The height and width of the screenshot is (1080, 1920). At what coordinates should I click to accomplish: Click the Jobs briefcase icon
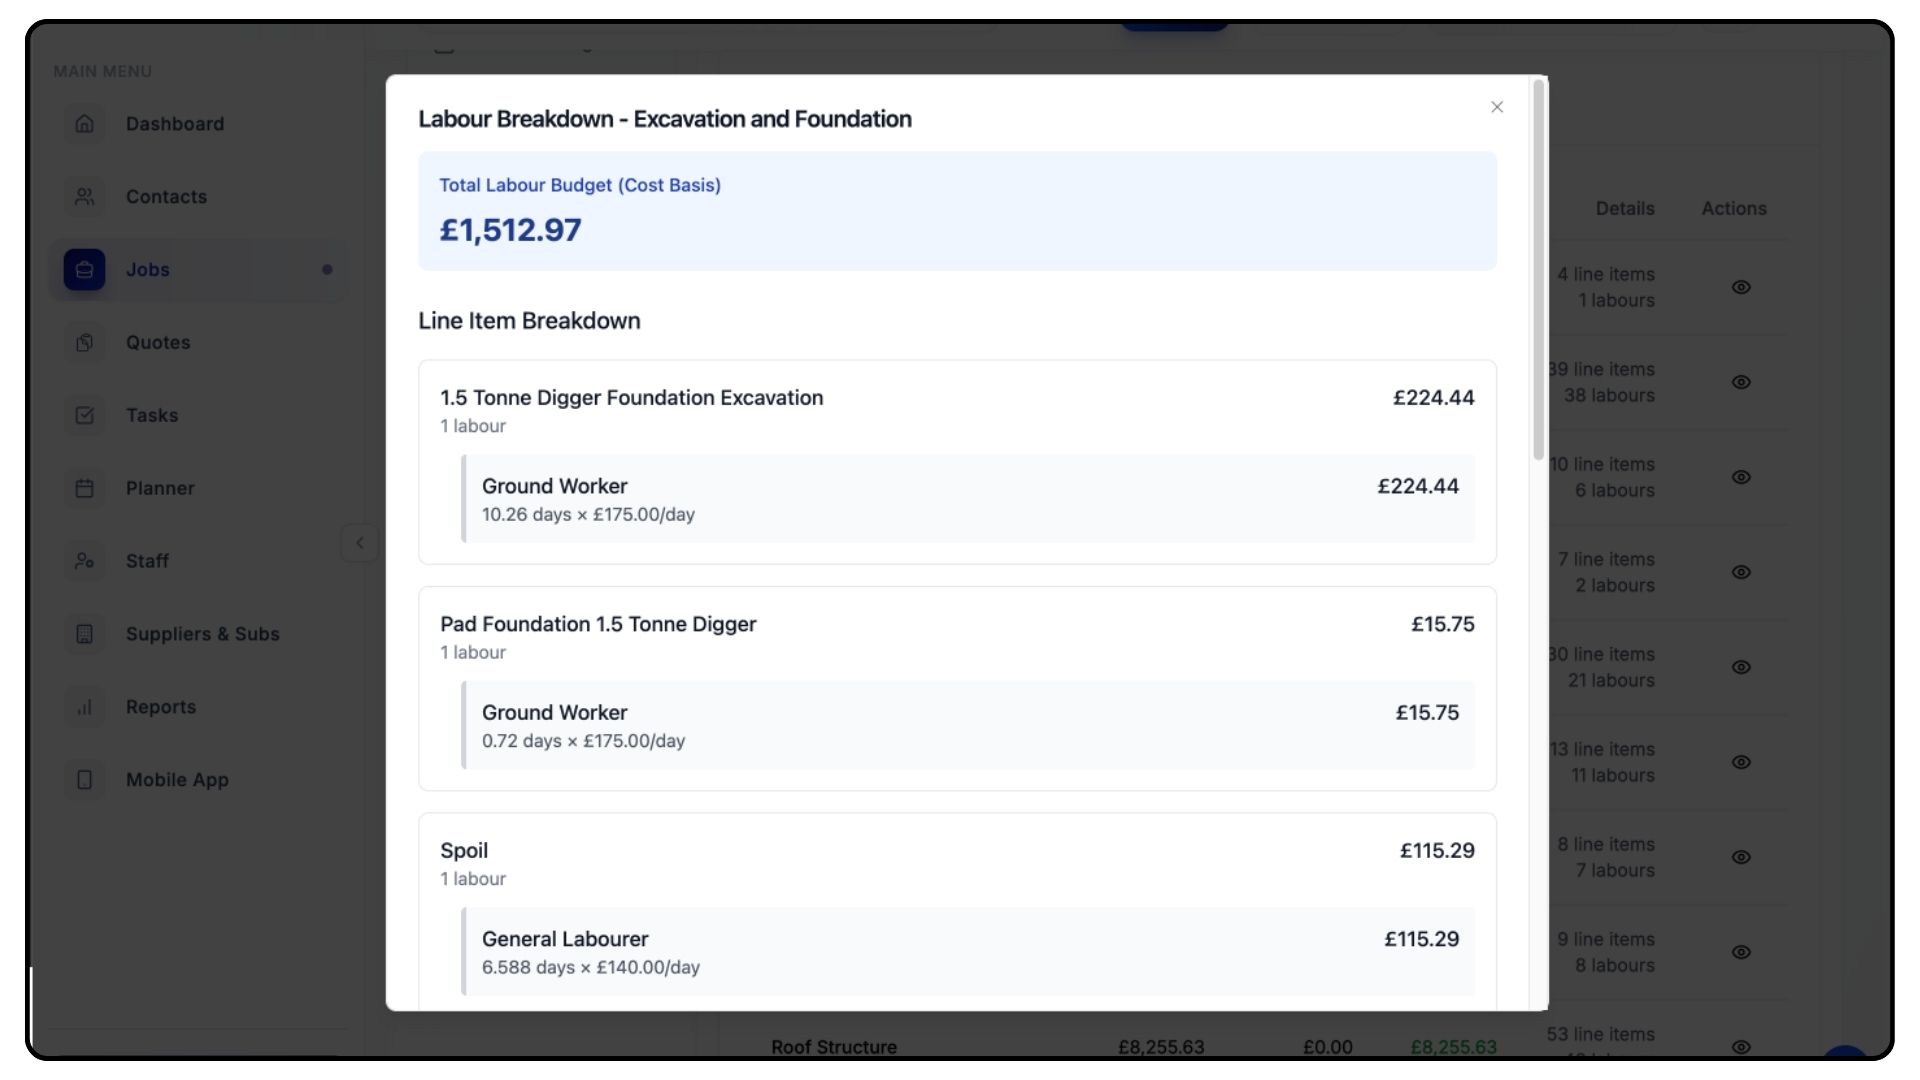coord(85,270)
